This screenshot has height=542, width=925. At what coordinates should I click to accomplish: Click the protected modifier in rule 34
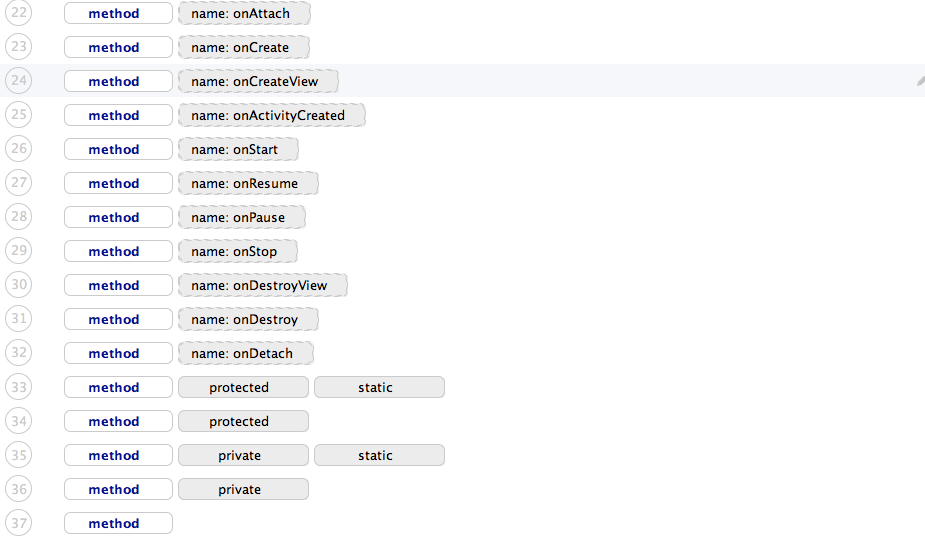point(243,421)
